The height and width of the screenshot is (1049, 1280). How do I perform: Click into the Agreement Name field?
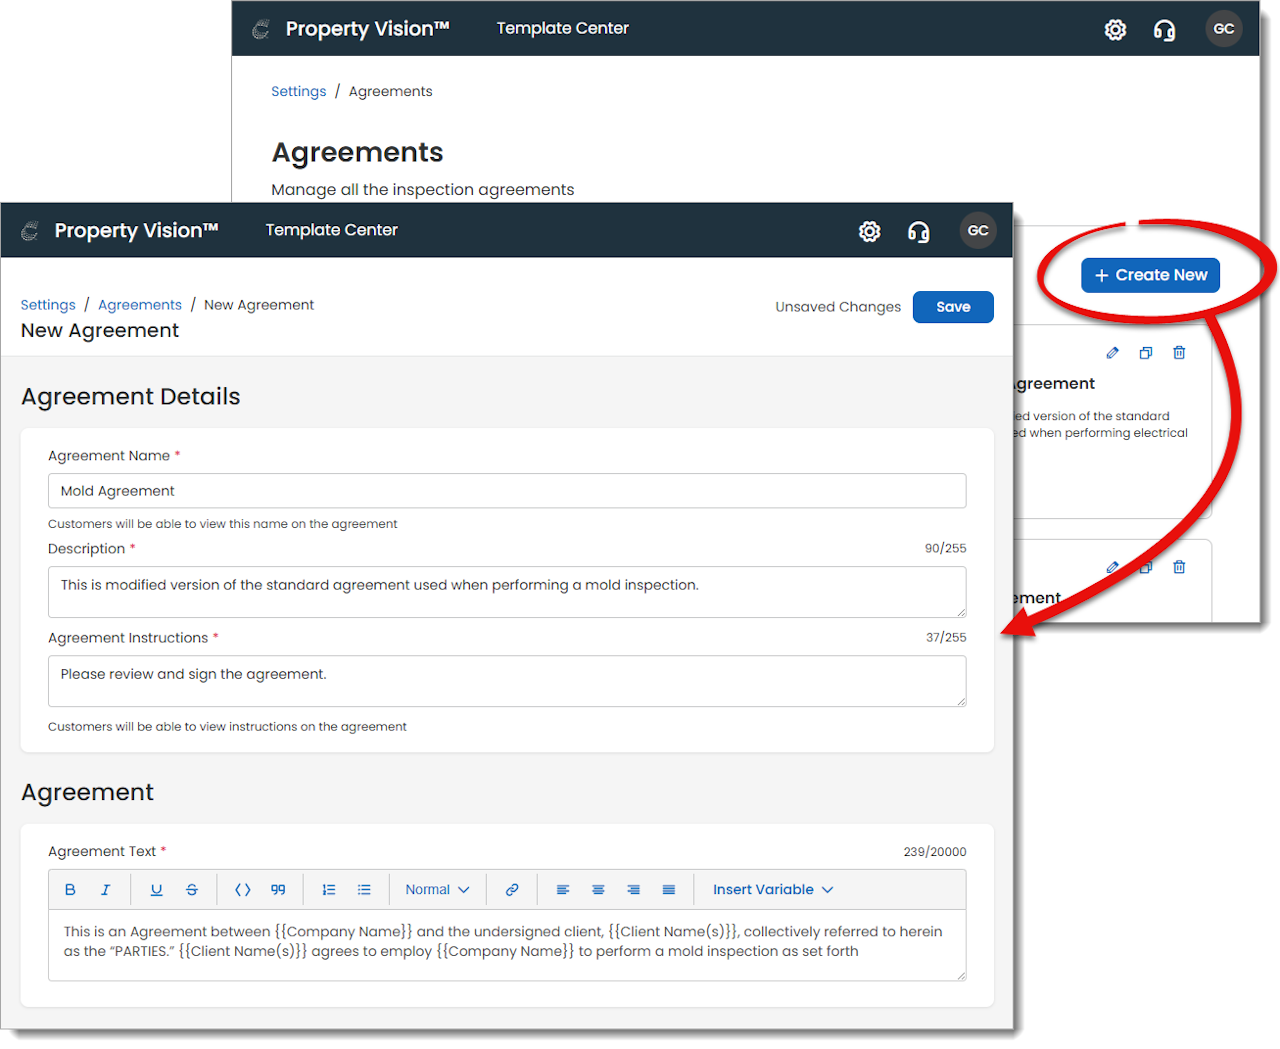[507, 491]
